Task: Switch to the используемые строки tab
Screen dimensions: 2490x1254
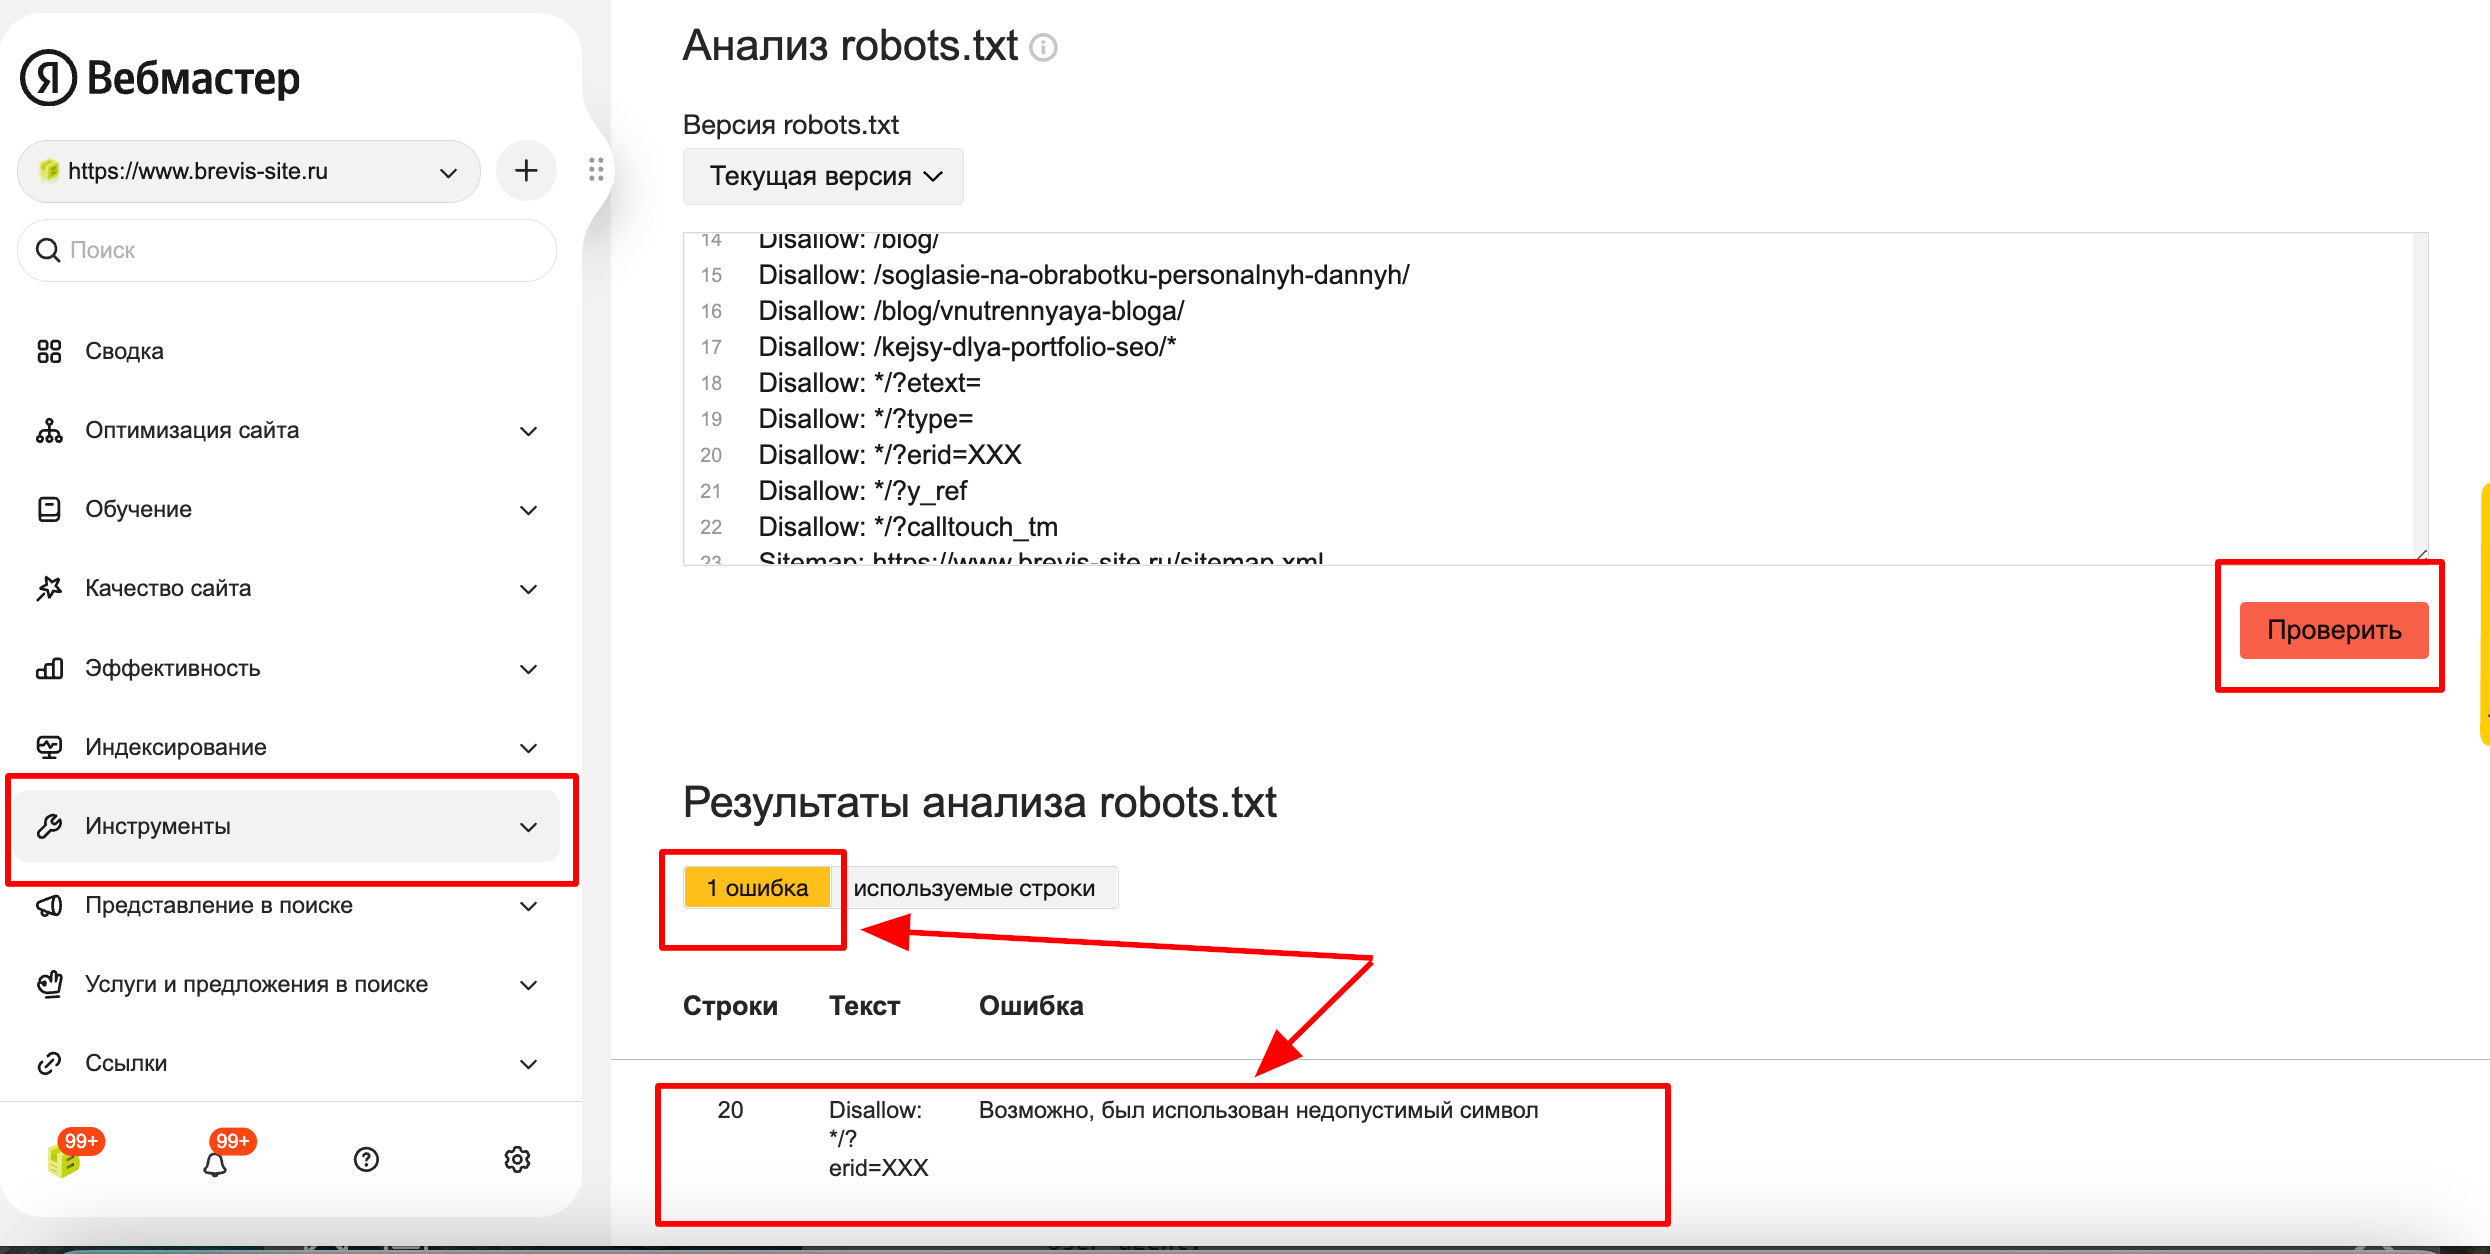Action: (975, 888)
